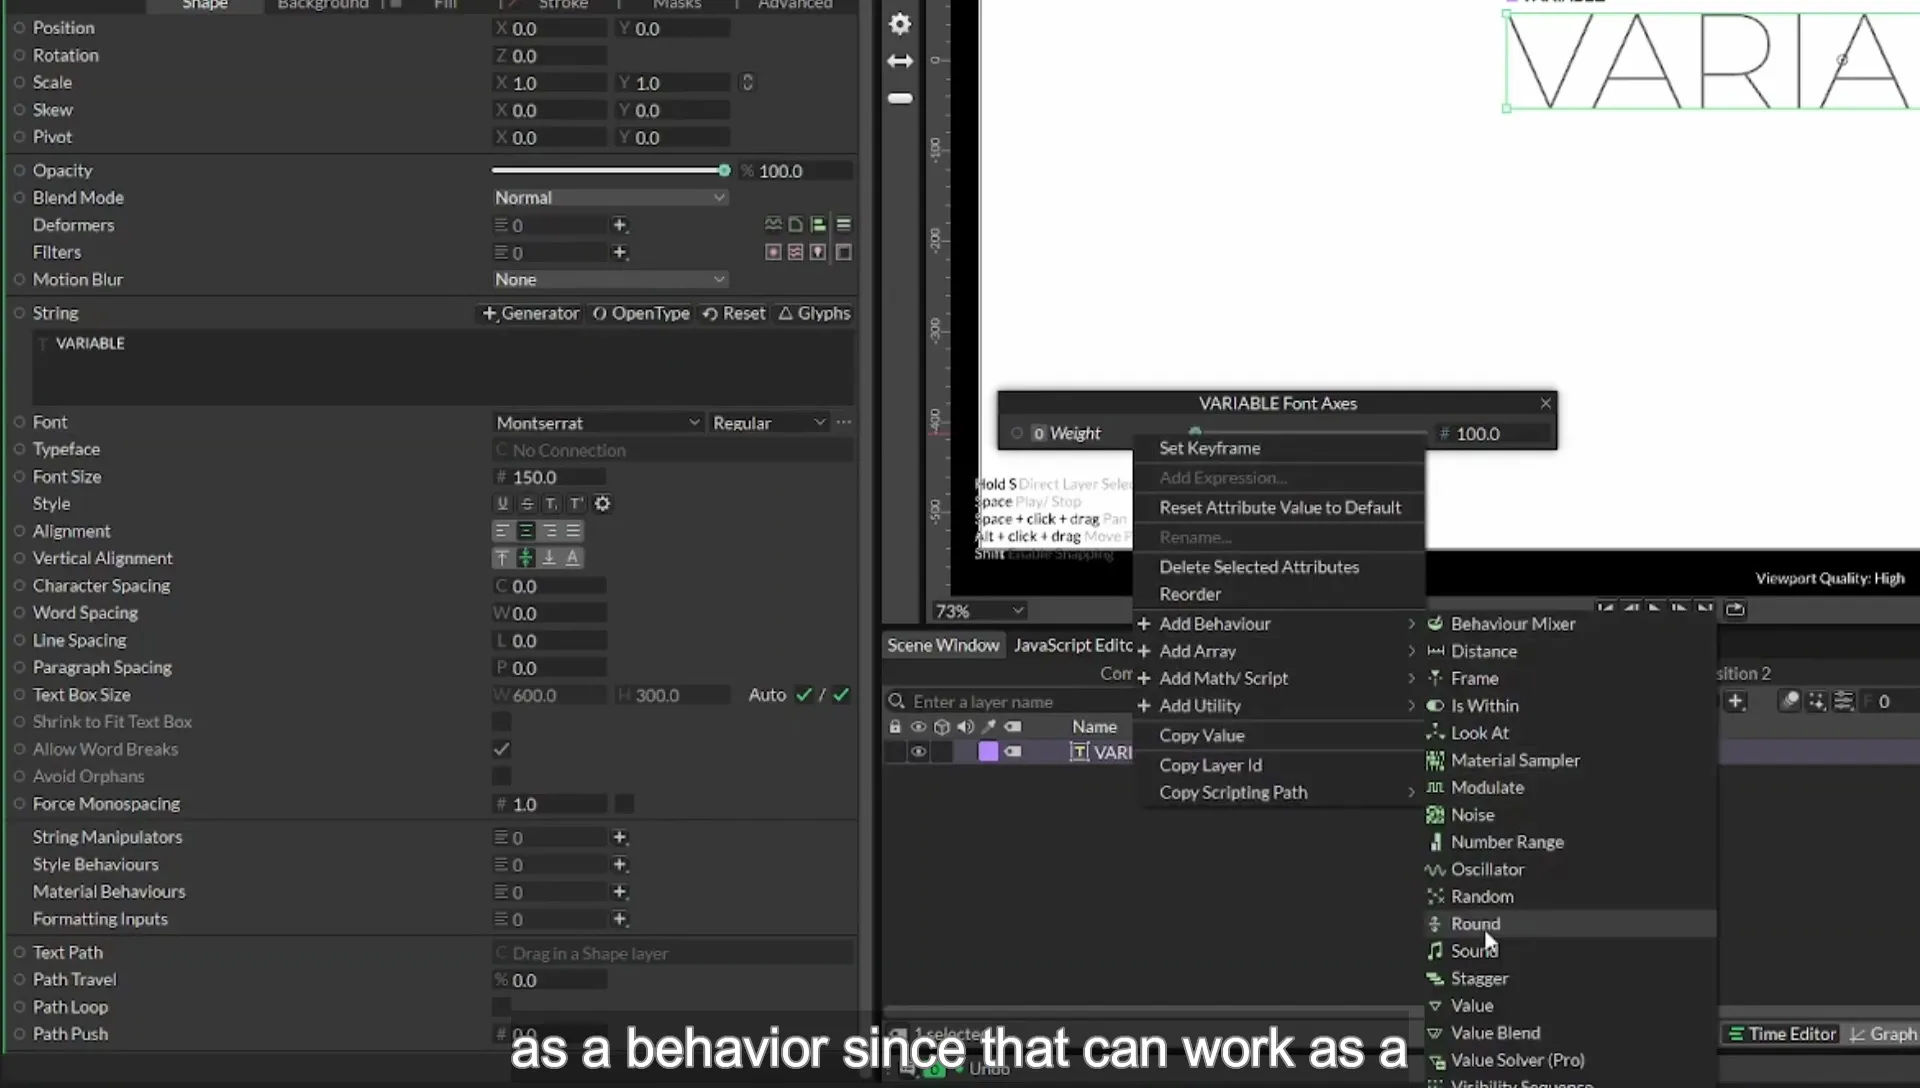Image resolution: width=1920 pixels, height=1088 pixels.
Task: Add a new filter with plus button
Action: 620,252
